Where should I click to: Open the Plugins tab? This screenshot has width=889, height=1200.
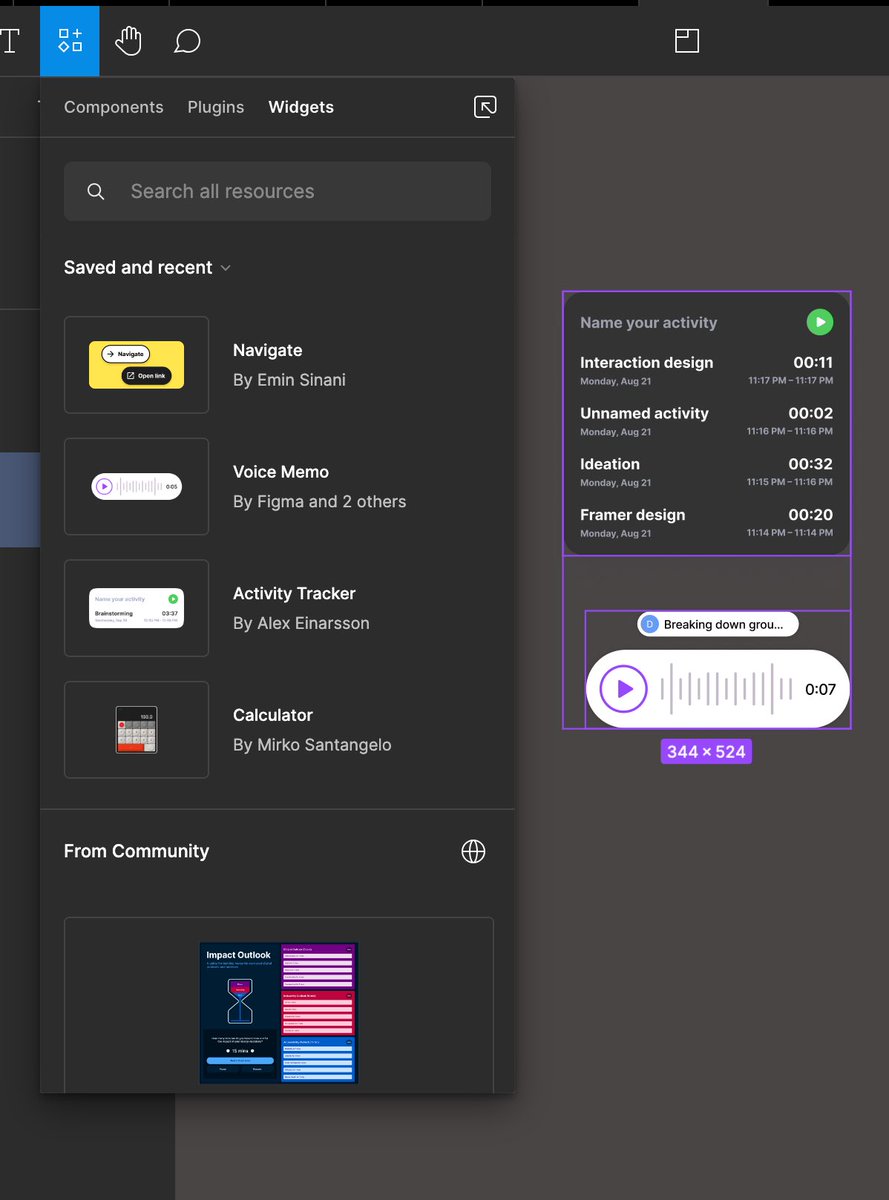click(215, 107)
